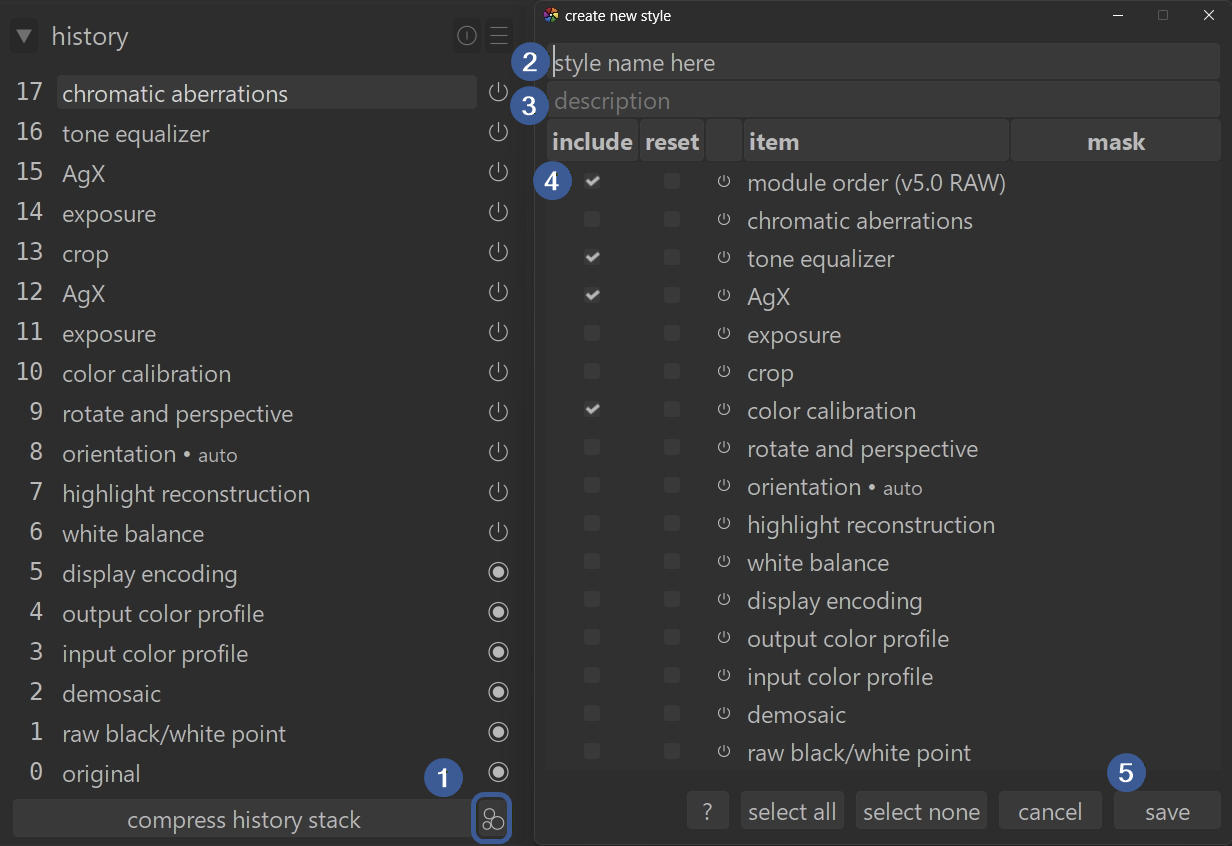This screenshot has width=1232, height=846.
Task: Click the circle icon next to original
Action: (498, 772)
